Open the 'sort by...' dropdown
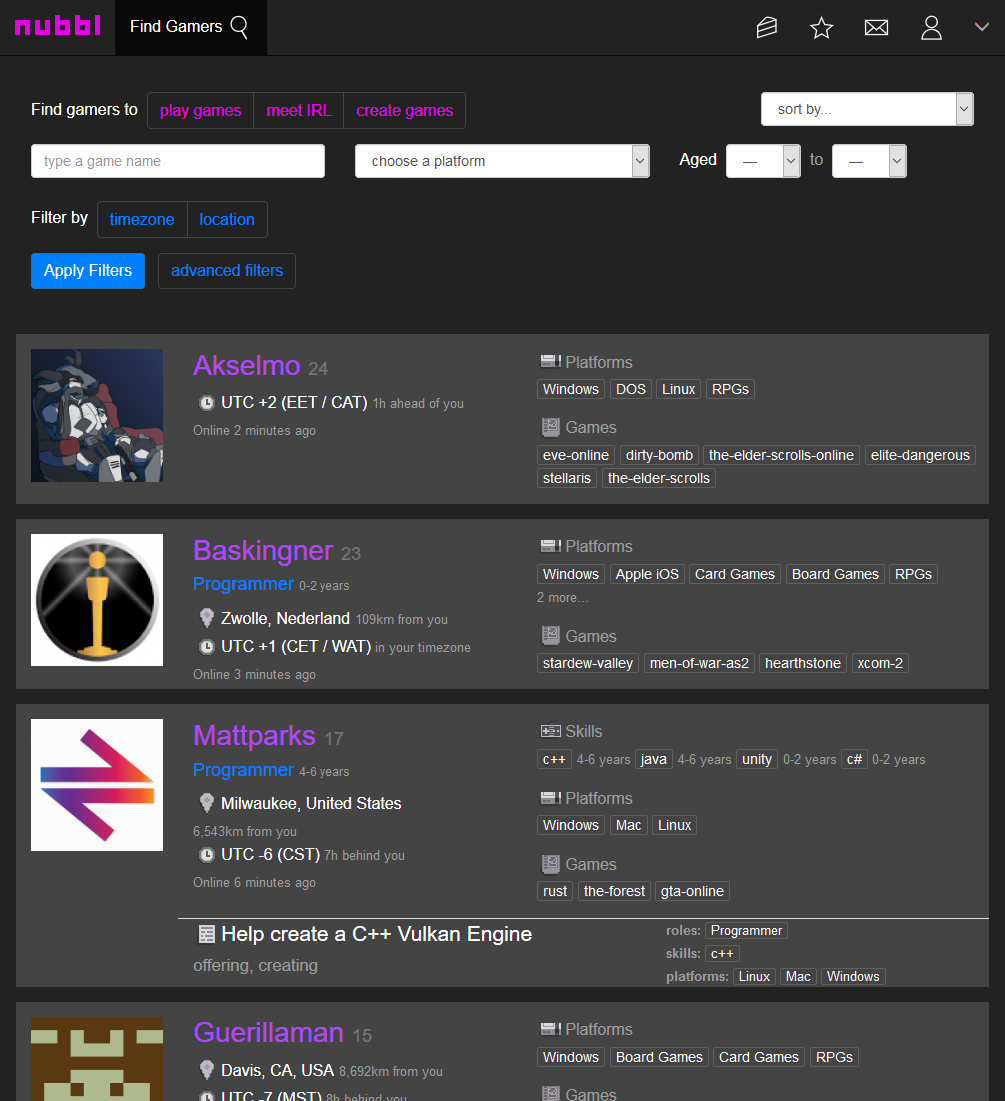The height and width of the screenshot is (1101, 1005). [867, 109]
